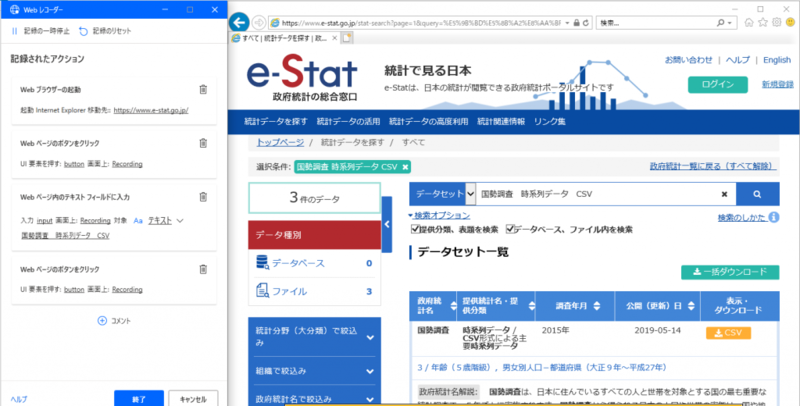Open the e-Stat header ヘルプ link
This screenshot has height=406, width=800.
point(738,60)
